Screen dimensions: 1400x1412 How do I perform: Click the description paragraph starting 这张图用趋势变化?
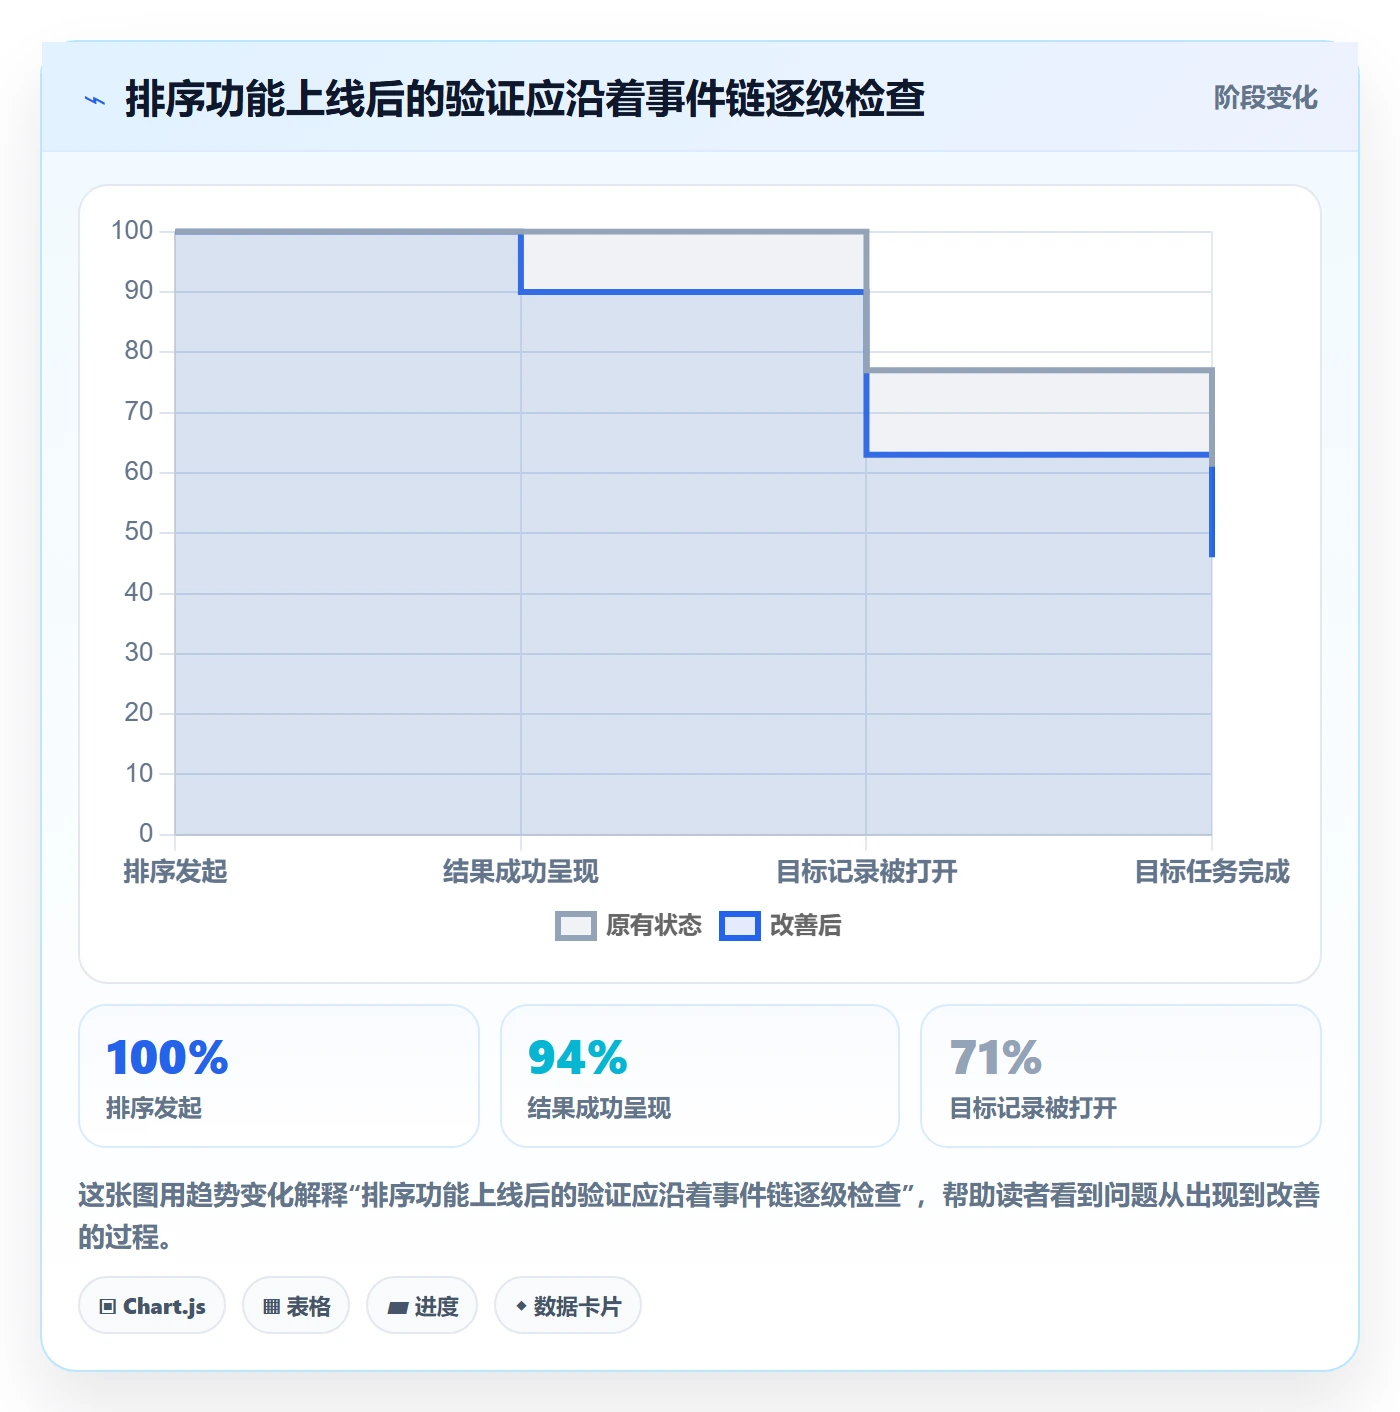[x=699, y=1216]
